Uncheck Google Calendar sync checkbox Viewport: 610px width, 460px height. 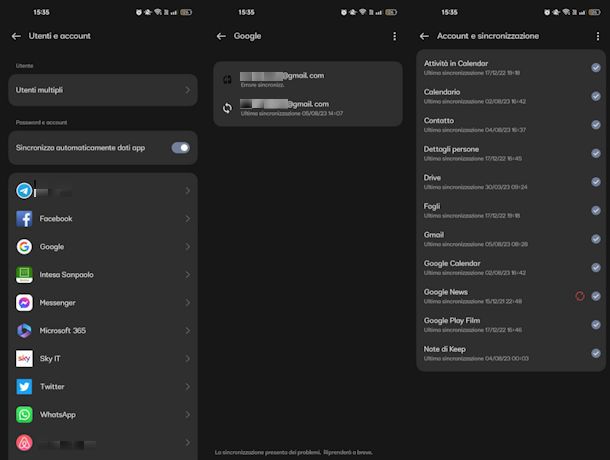coord(596,267)
